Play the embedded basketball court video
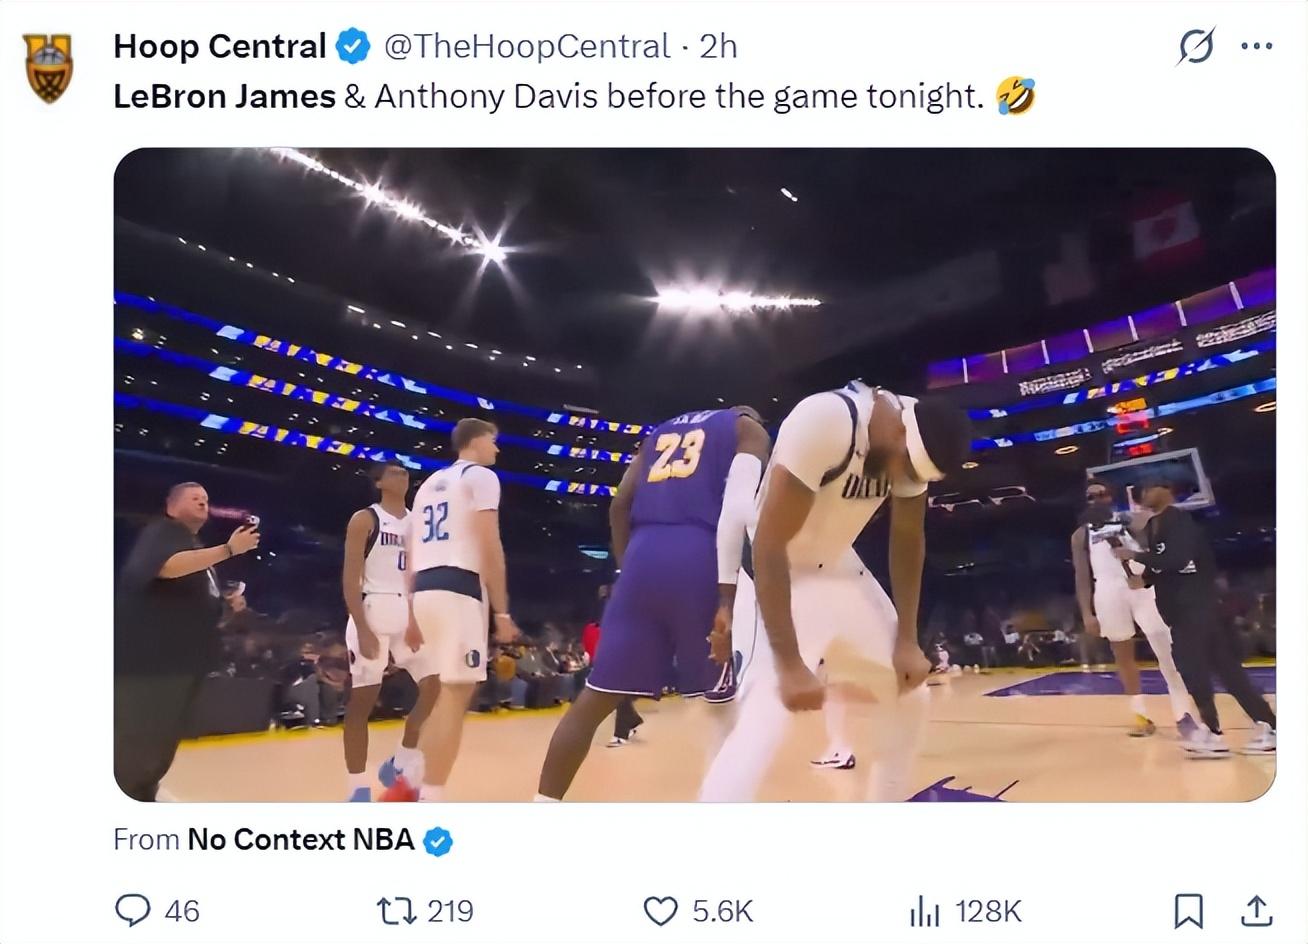This screenshot has height=944, width=1308. [x=694, y=475]
